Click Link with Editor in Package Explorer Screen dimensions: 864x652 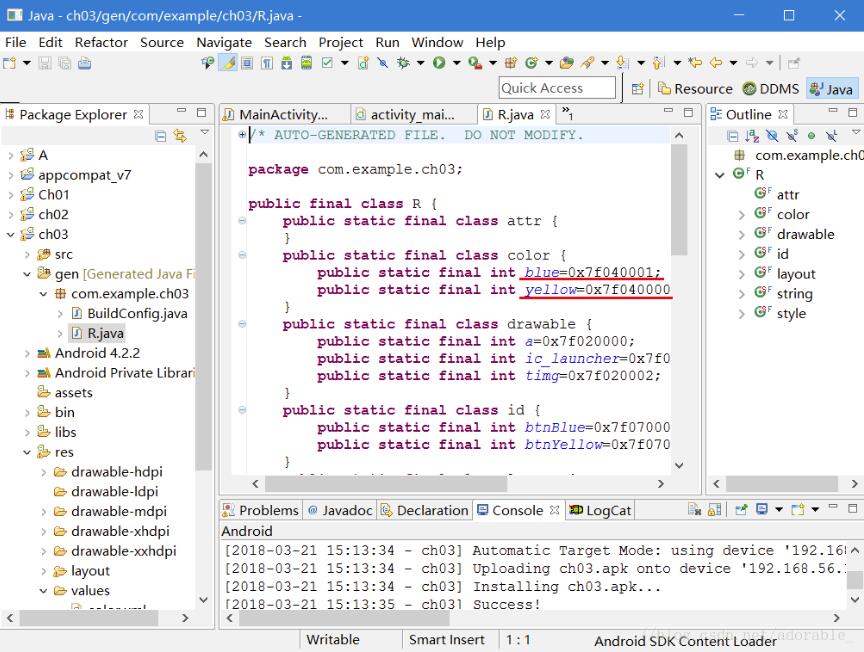[180, 136]
